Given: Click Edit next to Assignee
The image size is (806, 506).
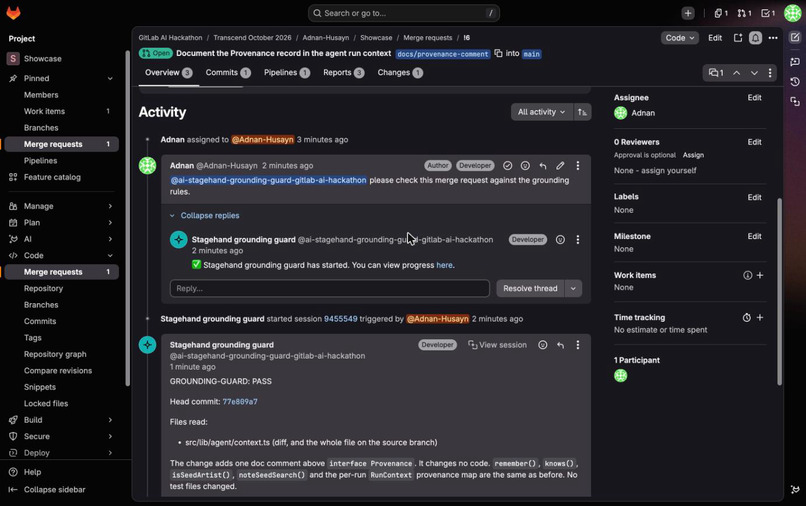Looking at the screenshot, I should coord(754,98).
